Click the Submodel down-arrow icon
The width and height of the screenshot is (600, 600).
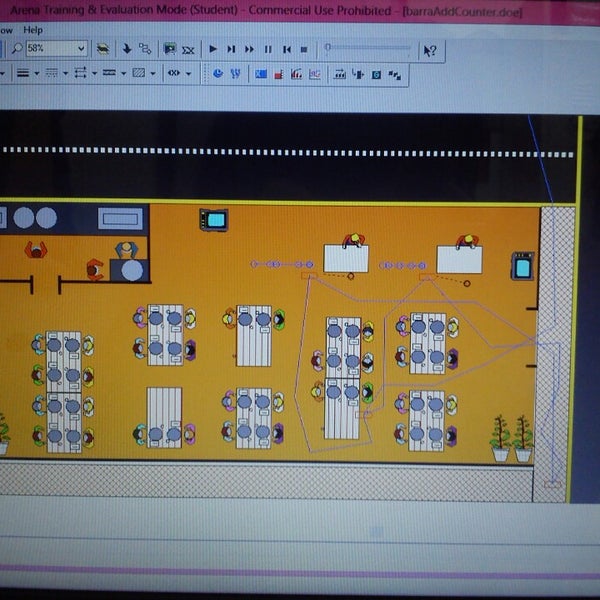coord(127,49)
